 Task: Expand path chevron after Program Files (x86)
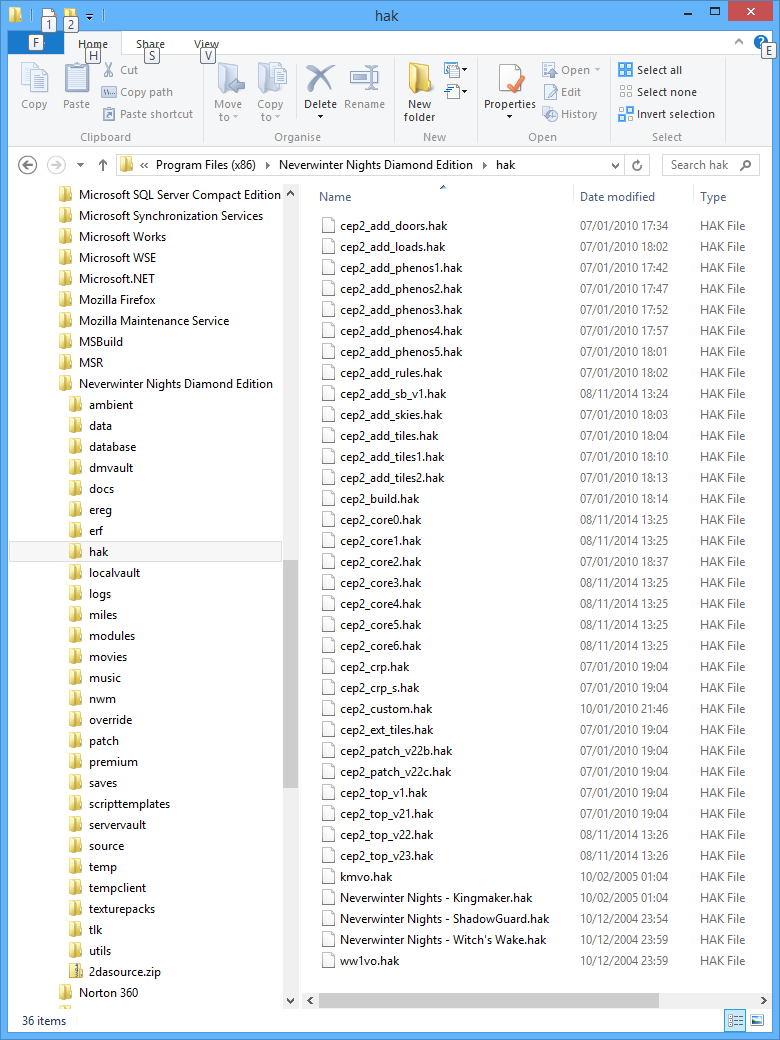coord(268,165)
